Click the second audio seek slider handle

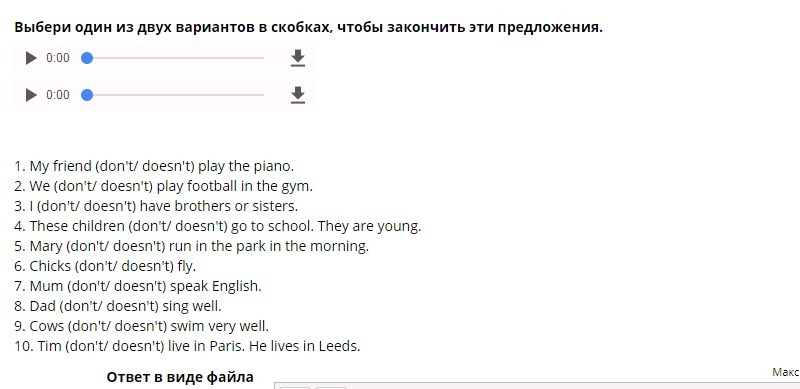[x=87, y=95]
